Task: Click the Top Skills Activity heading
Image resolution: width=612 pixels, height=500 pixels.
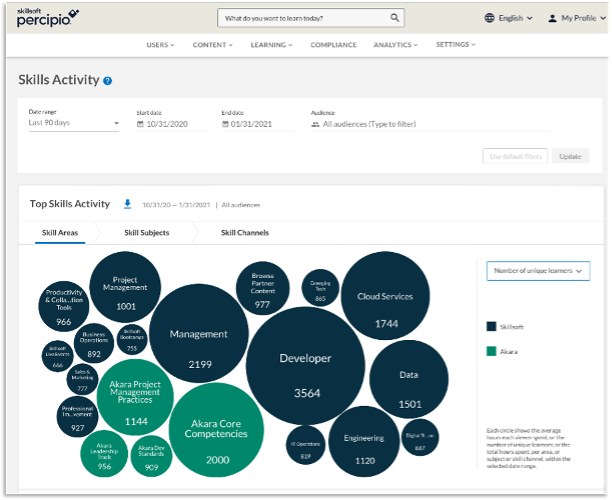Action: 70,204
